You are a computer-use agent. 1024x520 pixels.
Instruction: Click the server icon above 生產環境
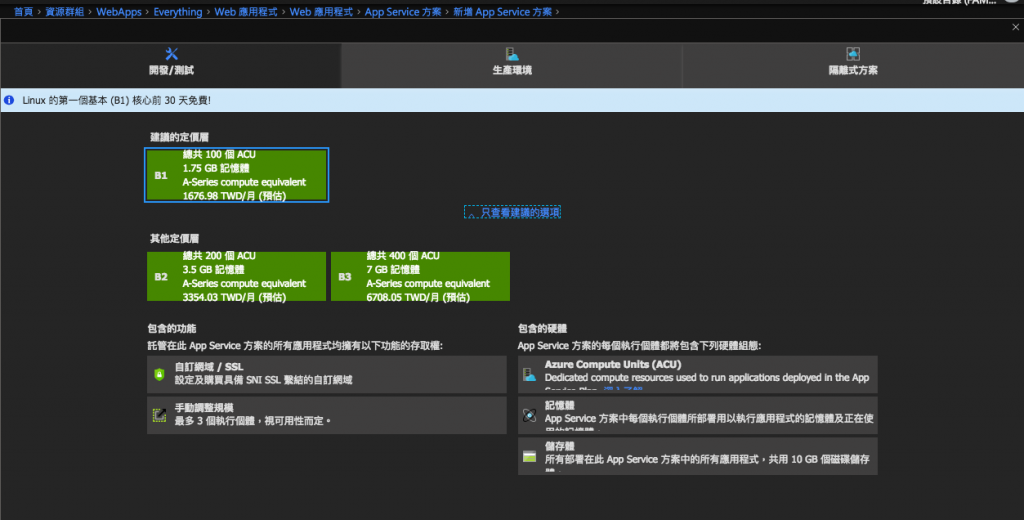tap(512, 54)
